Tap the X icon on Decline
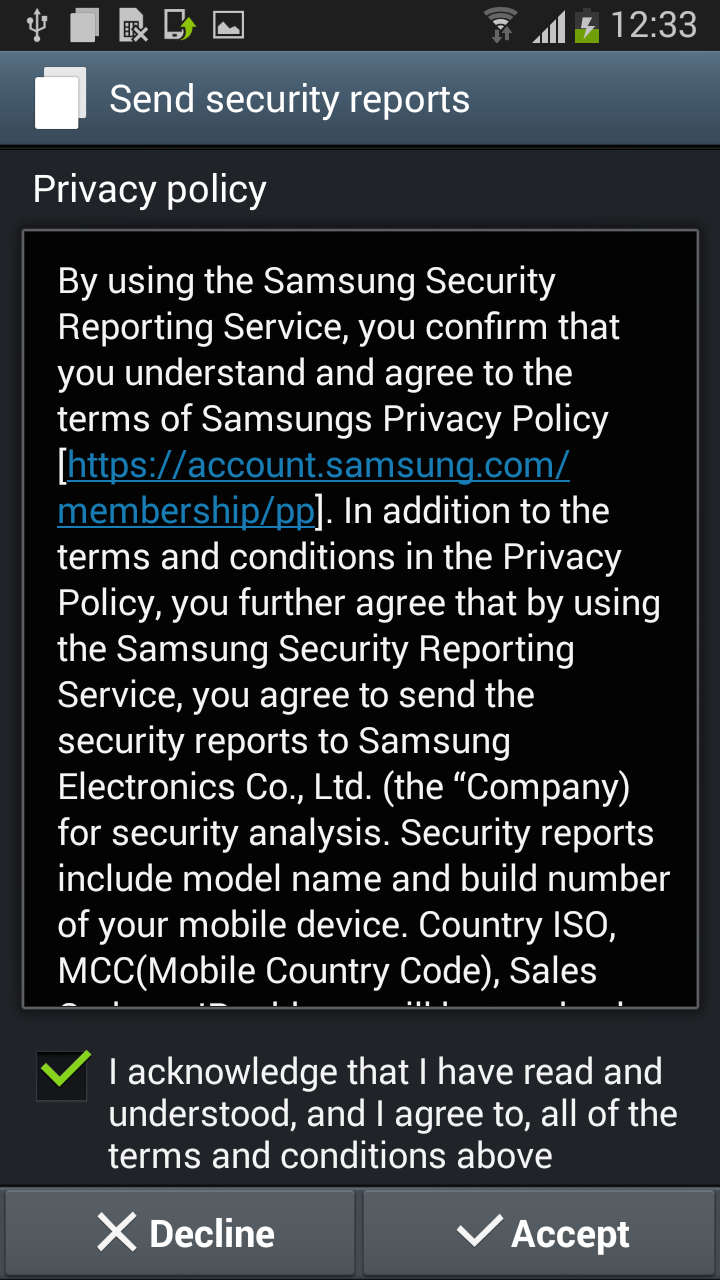This screenshot has height=1280, width=720. point(117,1233)
